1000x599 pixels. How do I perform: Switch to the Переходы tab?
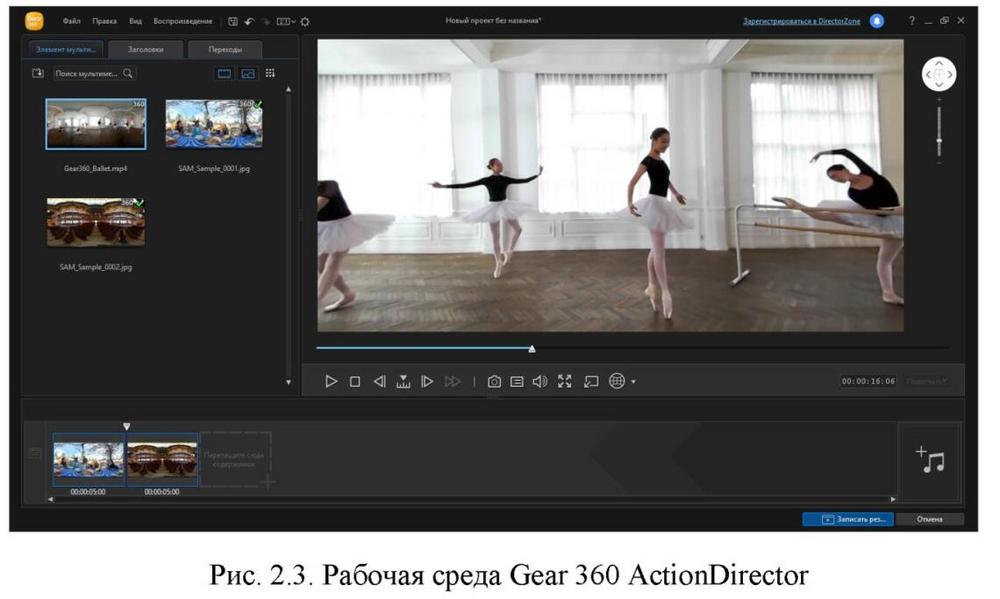(x=225, y=49)
